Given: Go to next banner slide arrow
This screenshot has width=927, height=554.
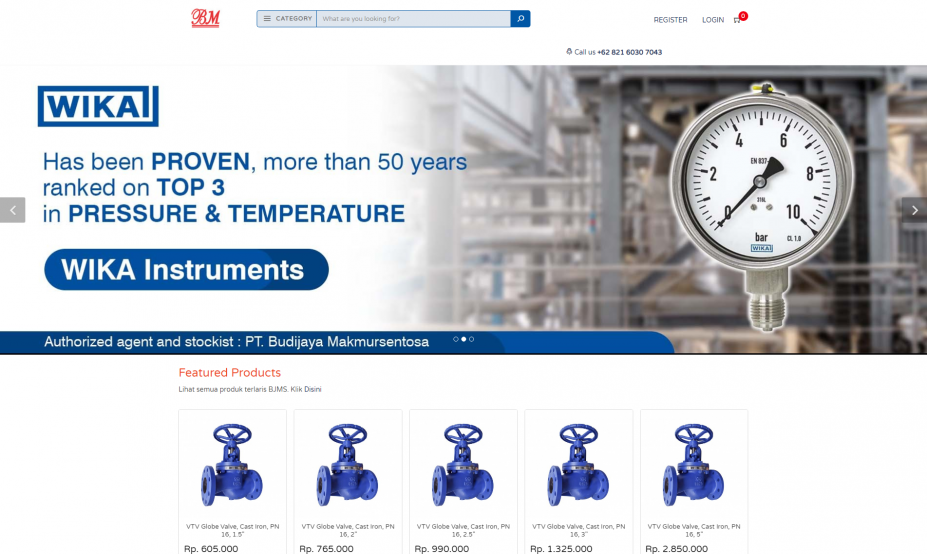Looking at the screenshot, I should (914, 210).
